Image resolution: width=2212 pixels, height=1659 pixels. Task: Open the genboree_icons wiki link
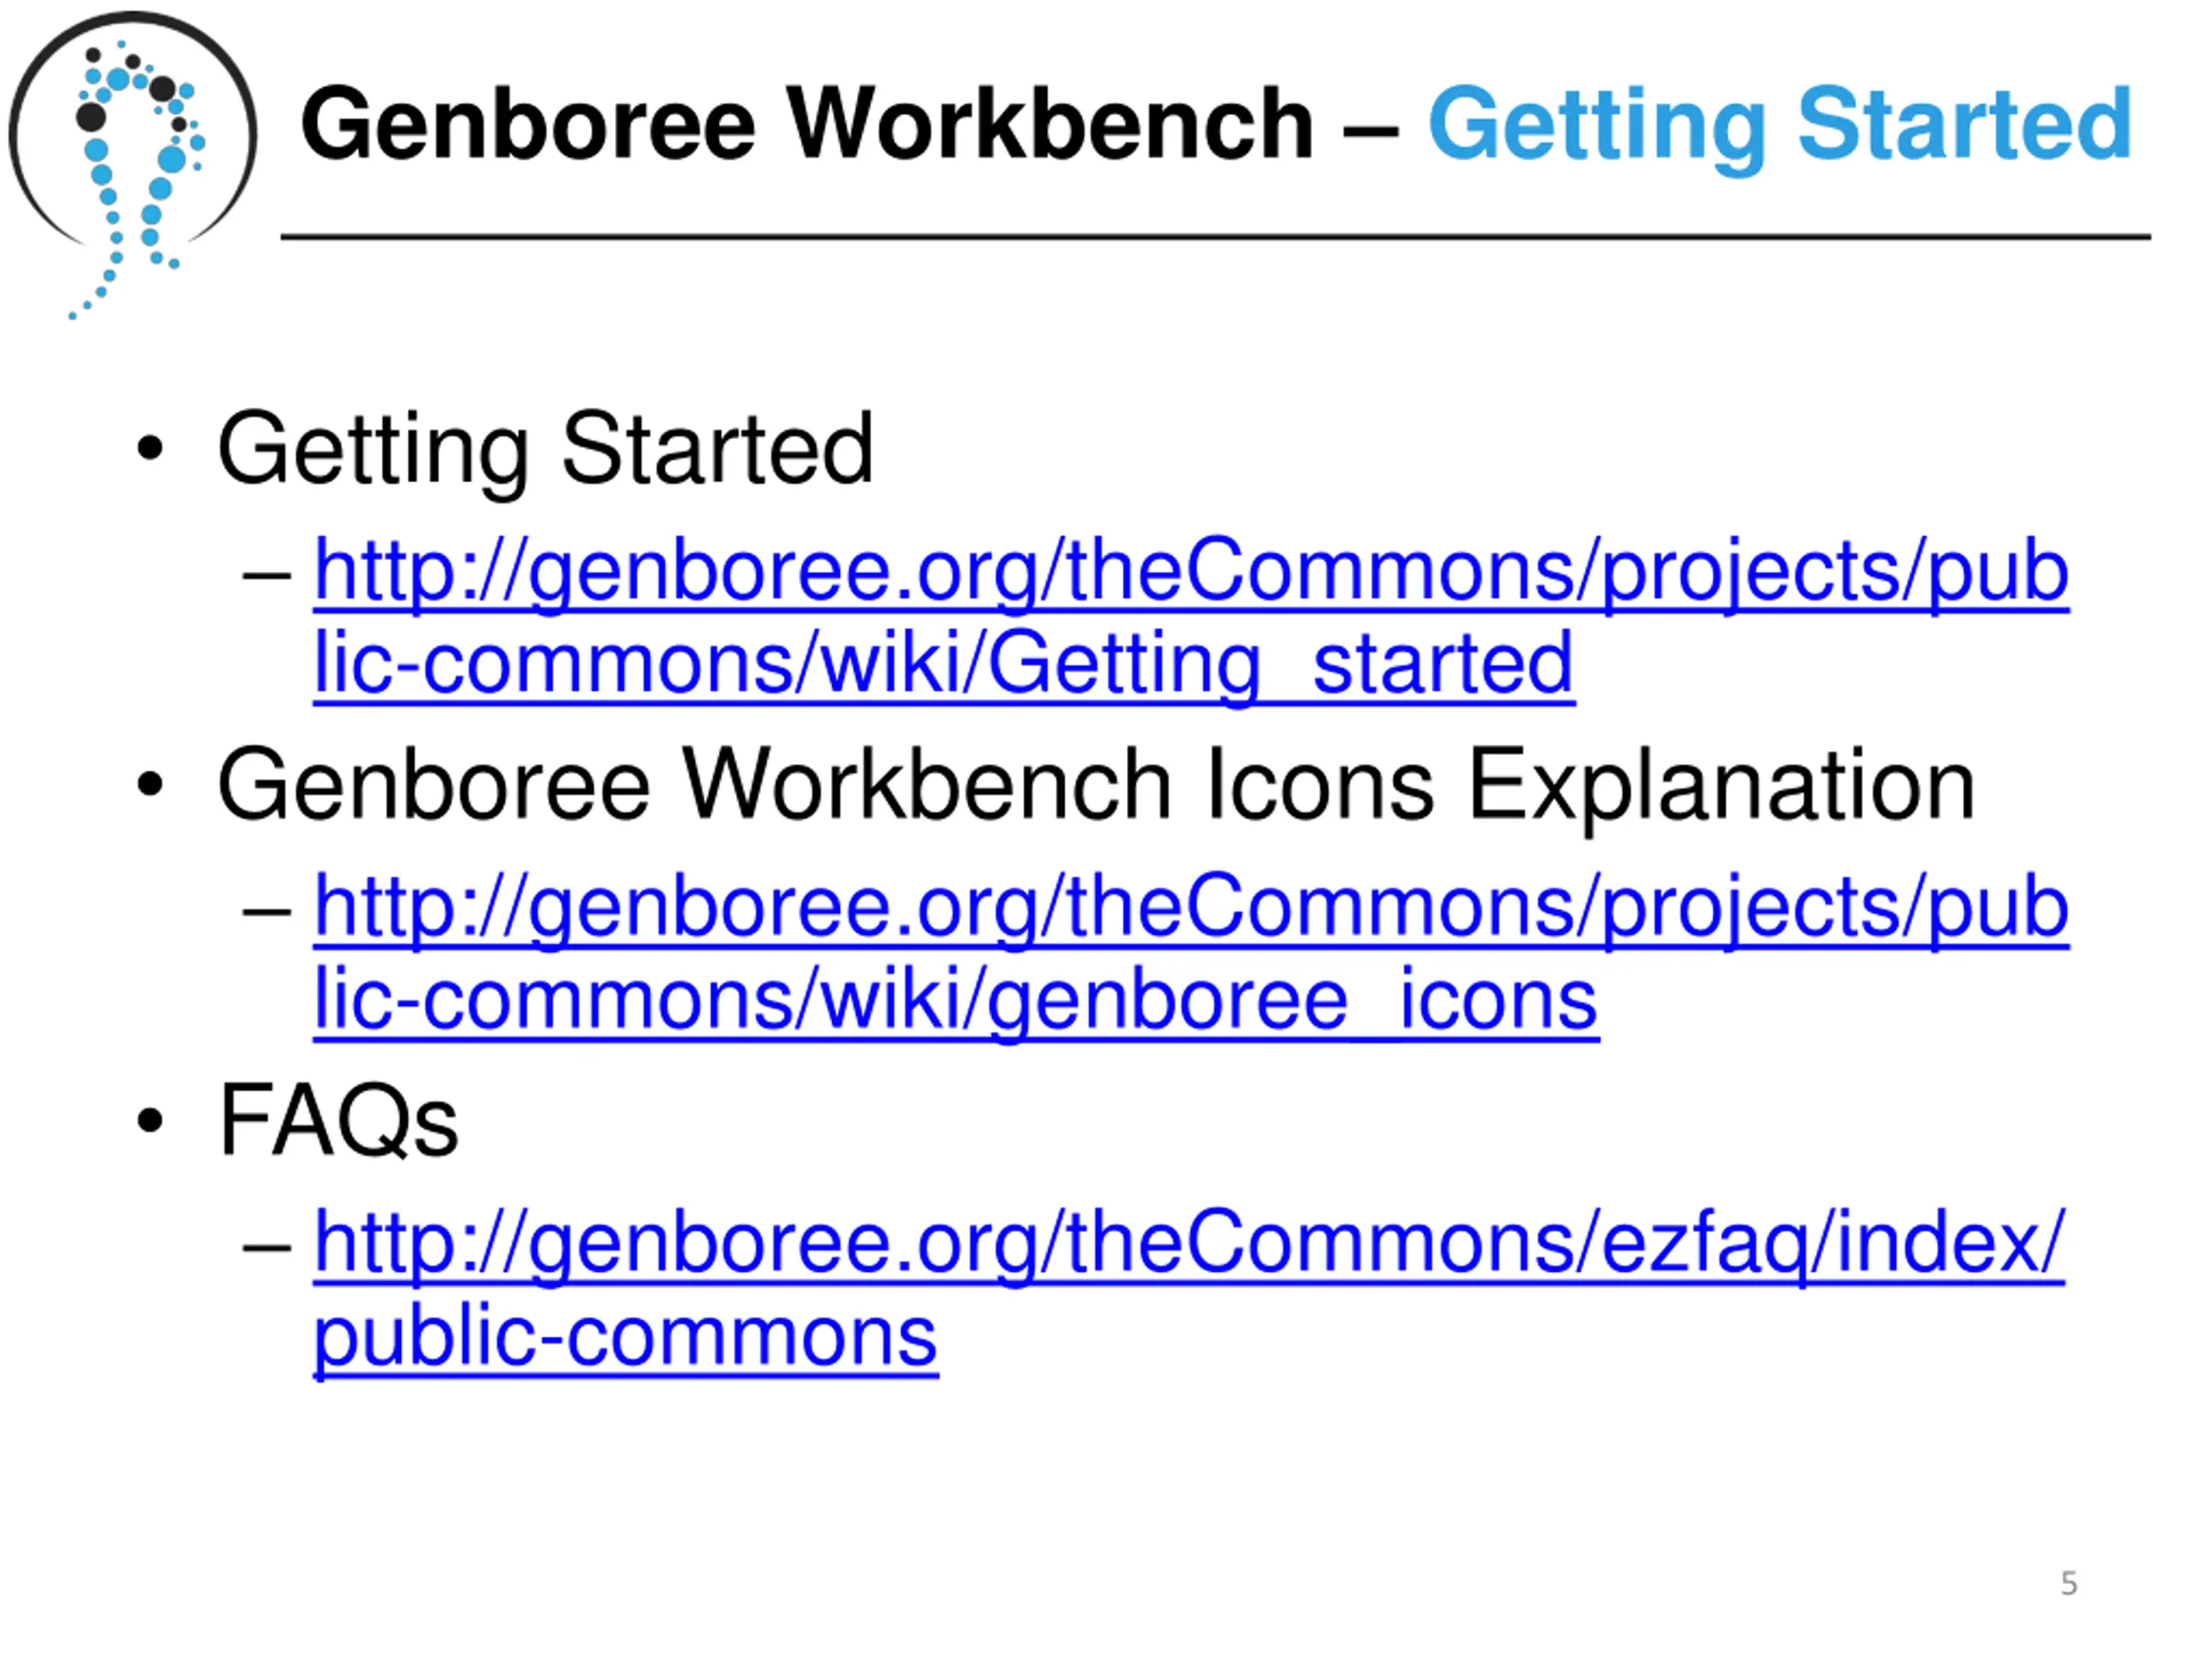1191,953
